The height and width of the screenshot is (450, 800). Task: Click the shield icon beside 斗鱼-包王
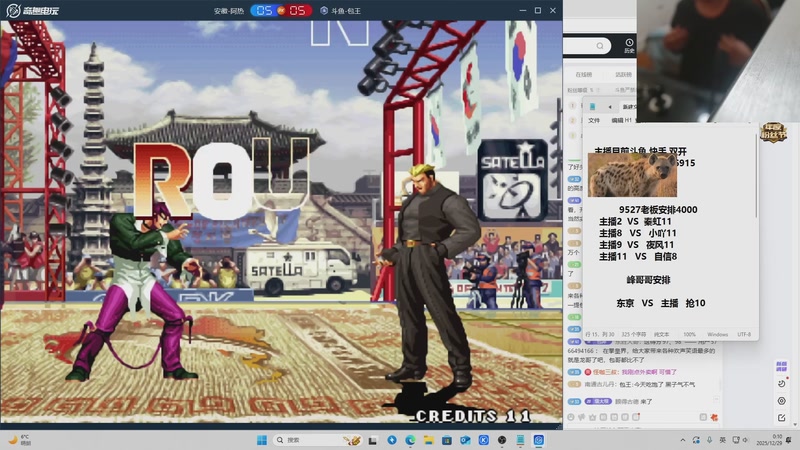(x=323, y=10)
